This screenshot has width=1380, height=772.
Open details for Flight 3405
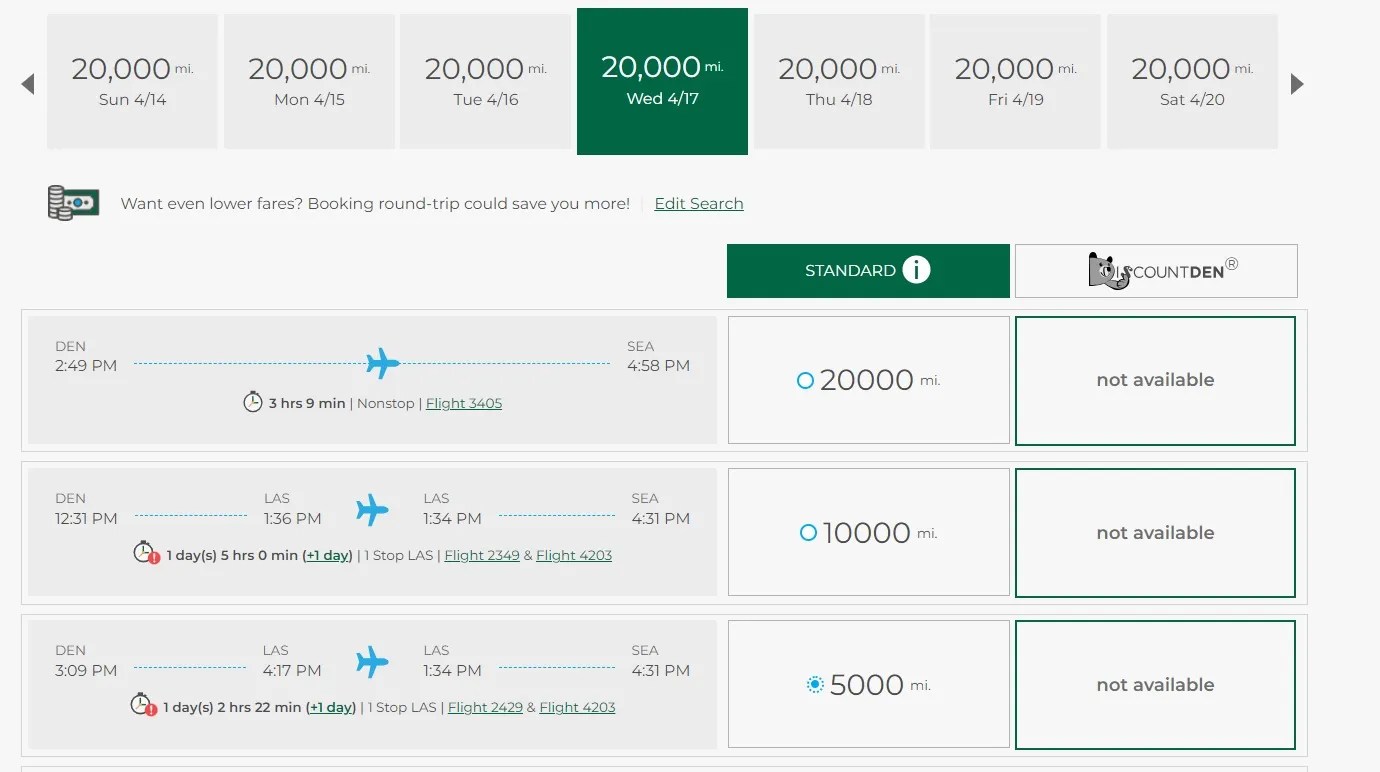[463, 403]
